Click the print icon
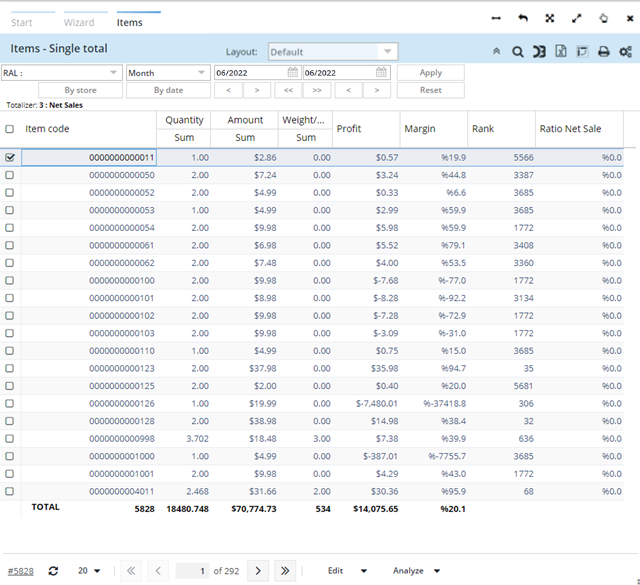The image size is (640, 585). click(x=603, y=52)
